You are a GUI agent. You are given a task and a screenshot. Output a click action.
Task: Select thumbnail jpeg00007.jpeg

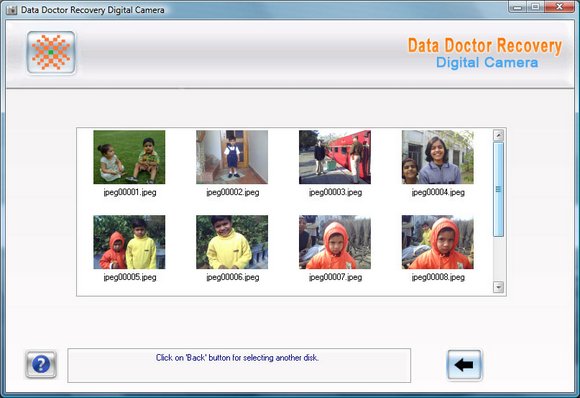335,242
